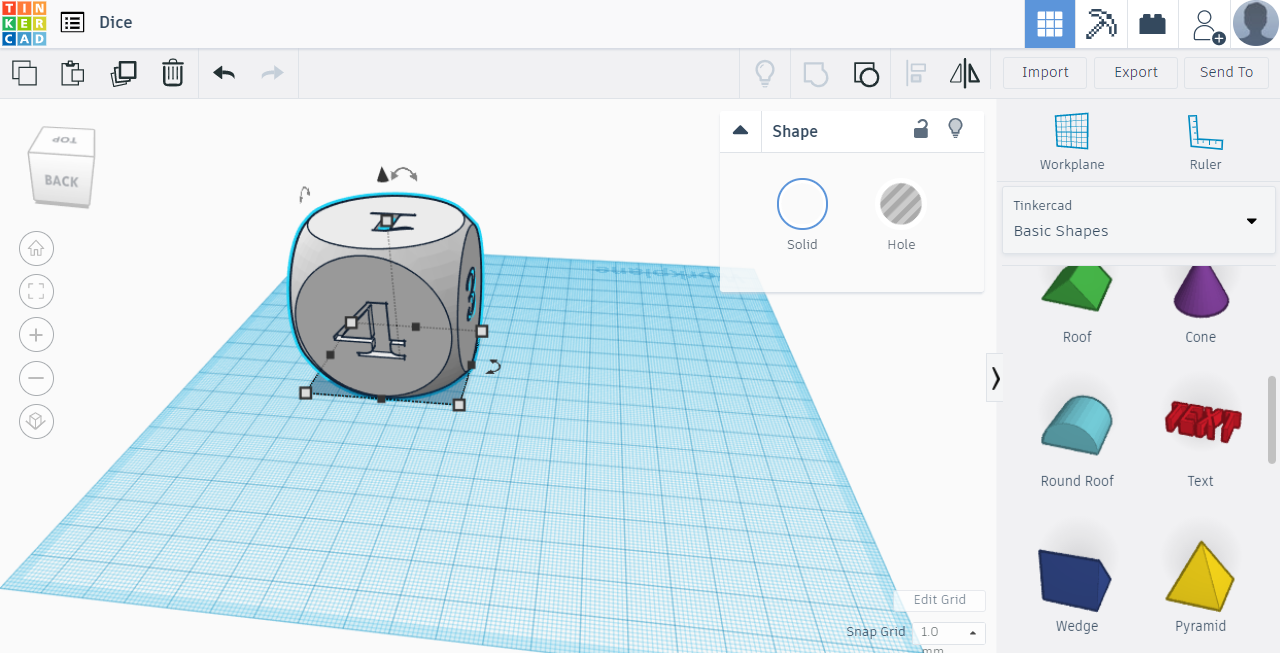Toggle the perspective/orthographic view cube button

click(37, 421)
